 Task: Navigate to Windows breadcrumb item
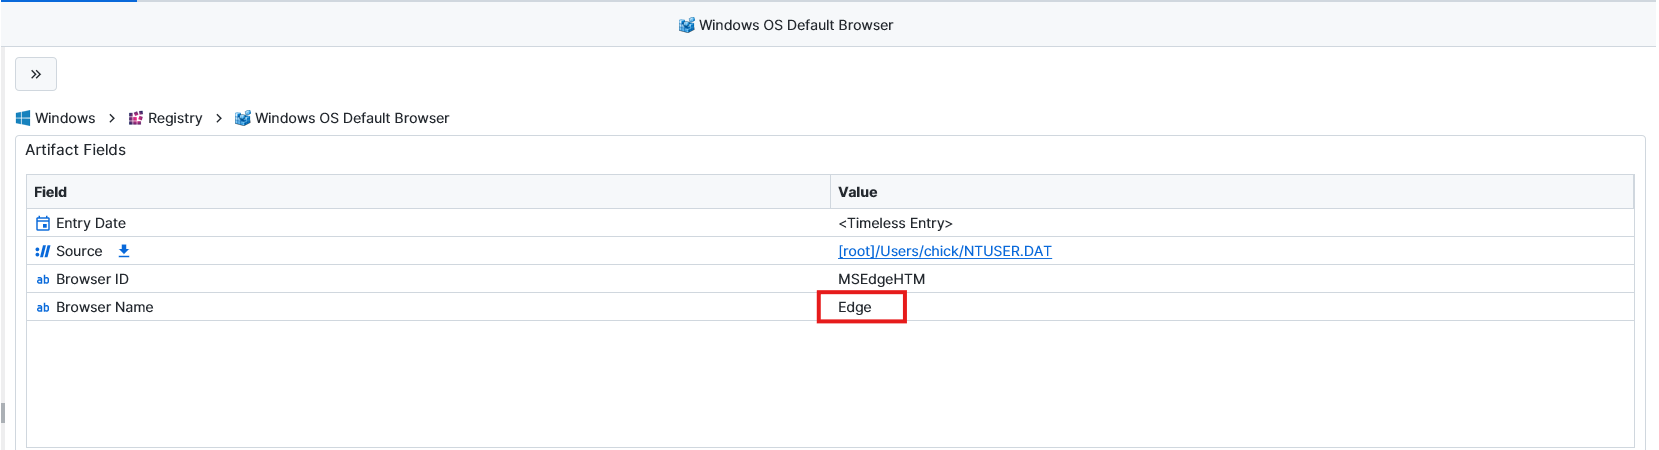(65, 118)
